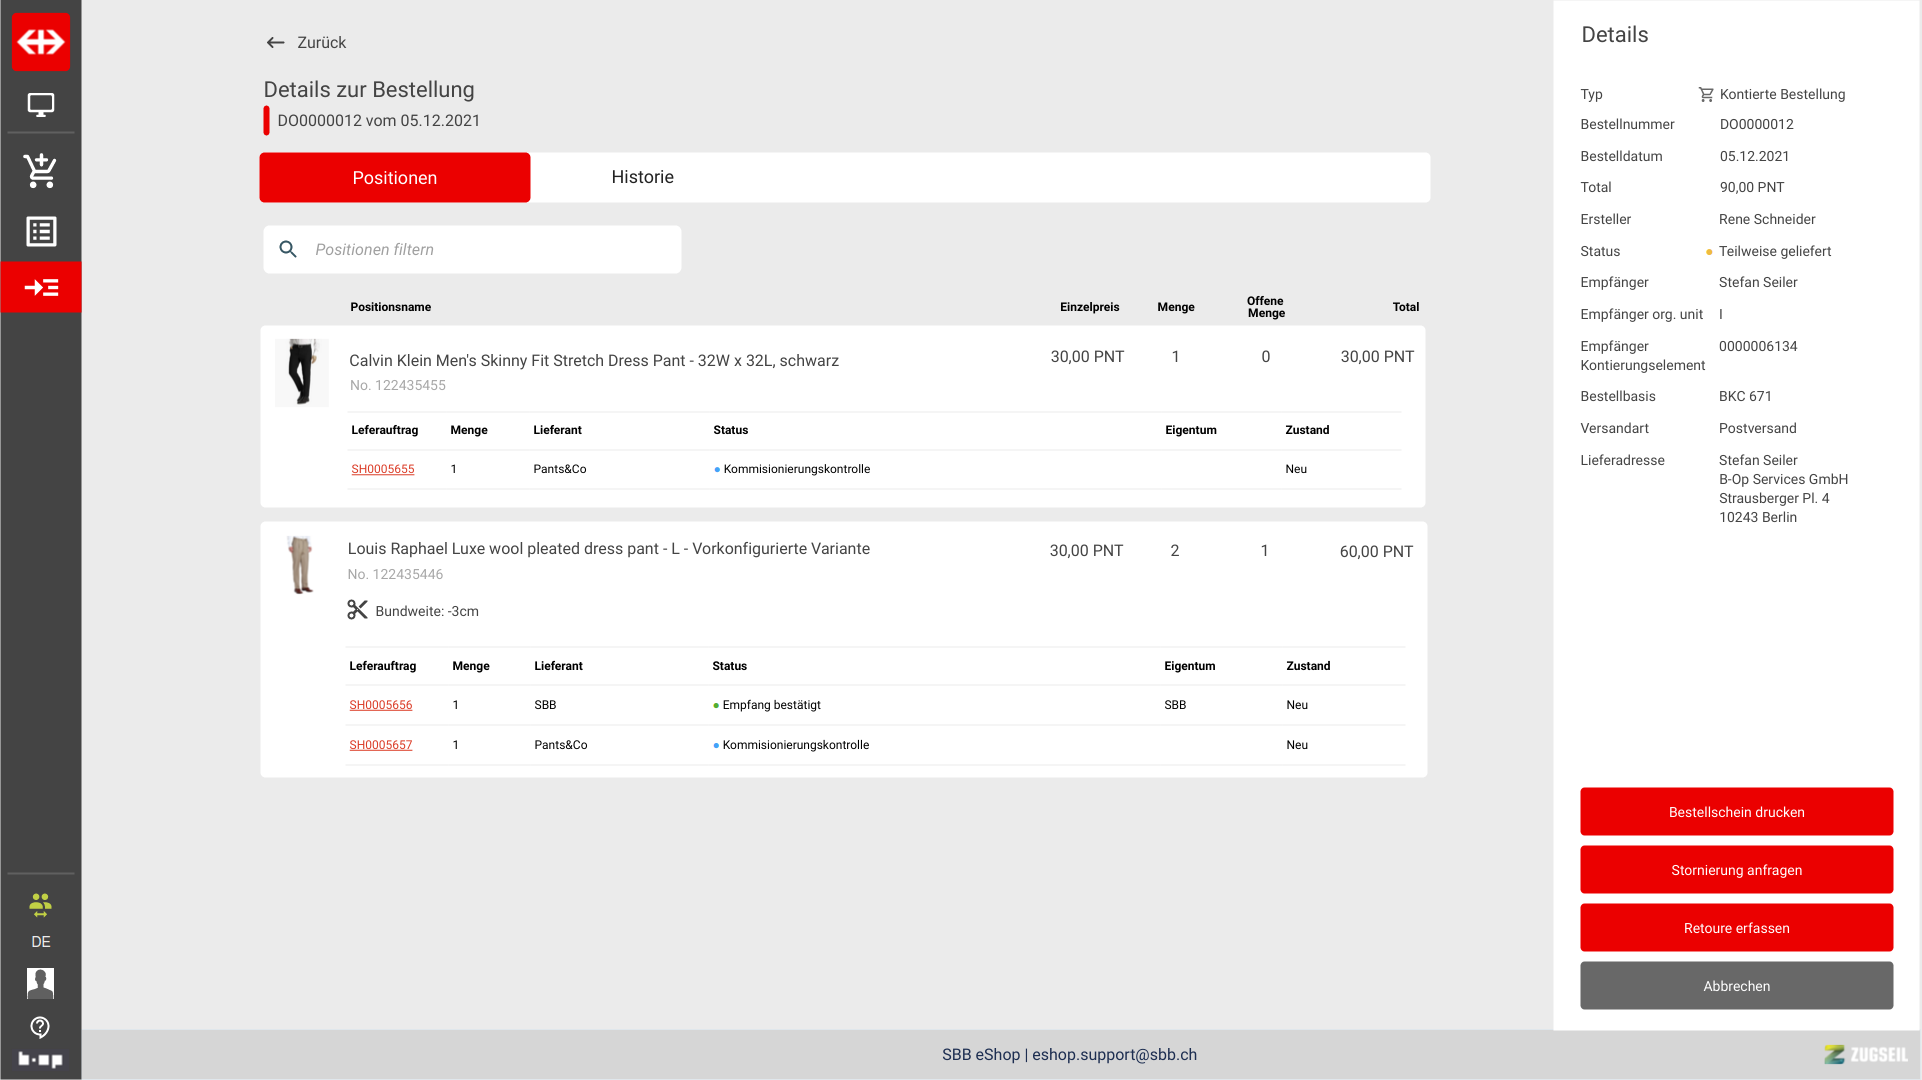Viewport: 1922px width, 1080px height.
Task: Switch to the Historie tab
Action: pyautogui.click(x=642, y=177)
